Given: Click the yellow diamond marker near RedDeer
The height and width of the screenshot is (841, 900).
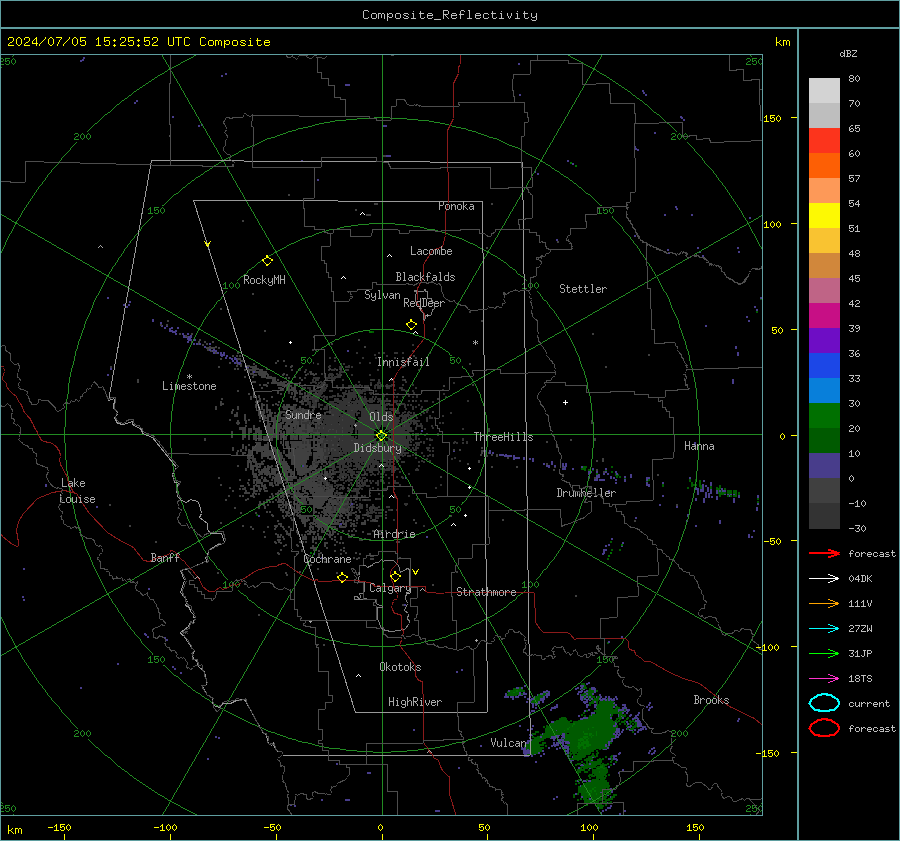Looking at the screenshot, I should pyautogui.click(x=411, y=325).
